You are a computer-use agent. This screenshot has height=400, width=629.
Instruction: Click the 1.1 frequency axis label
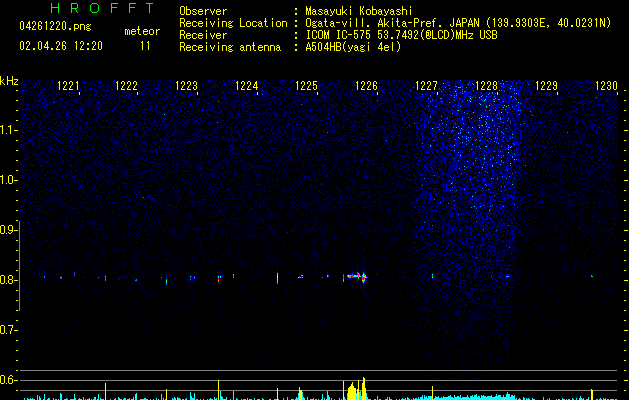pos(8,130)
